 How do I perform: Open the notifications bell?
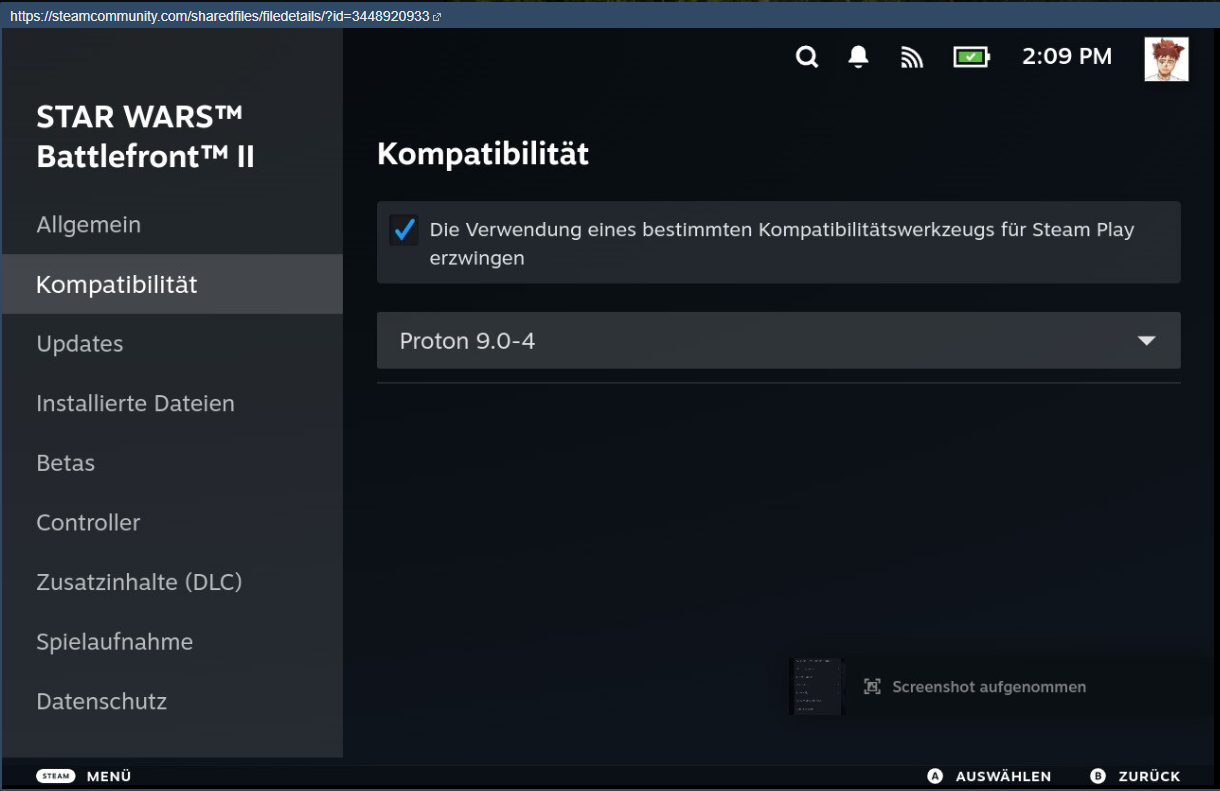click(858, 57)
